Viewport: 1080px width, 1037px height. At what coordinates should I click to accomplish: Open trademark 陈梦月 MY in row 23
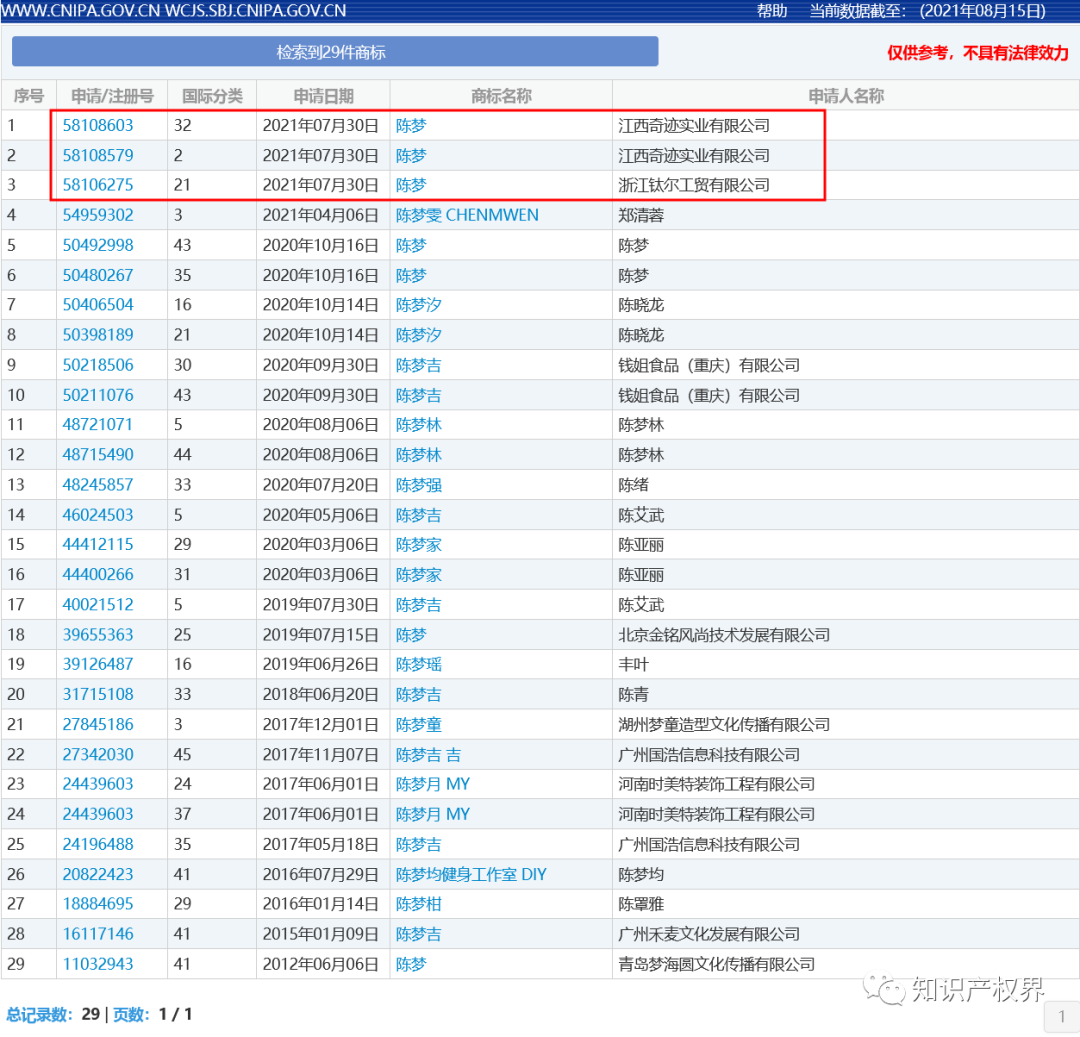(433, 784)
